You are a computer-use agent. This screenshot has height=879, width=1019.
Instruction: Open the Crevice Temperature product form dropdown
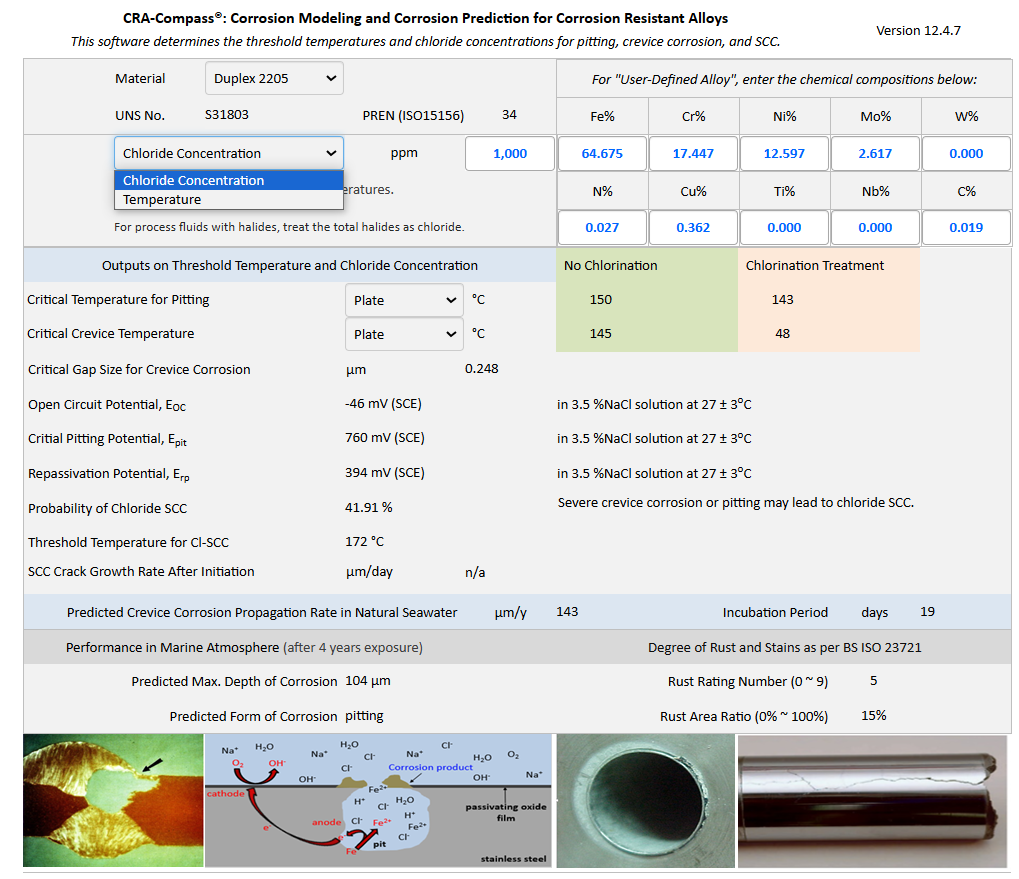tap(404, 334)
